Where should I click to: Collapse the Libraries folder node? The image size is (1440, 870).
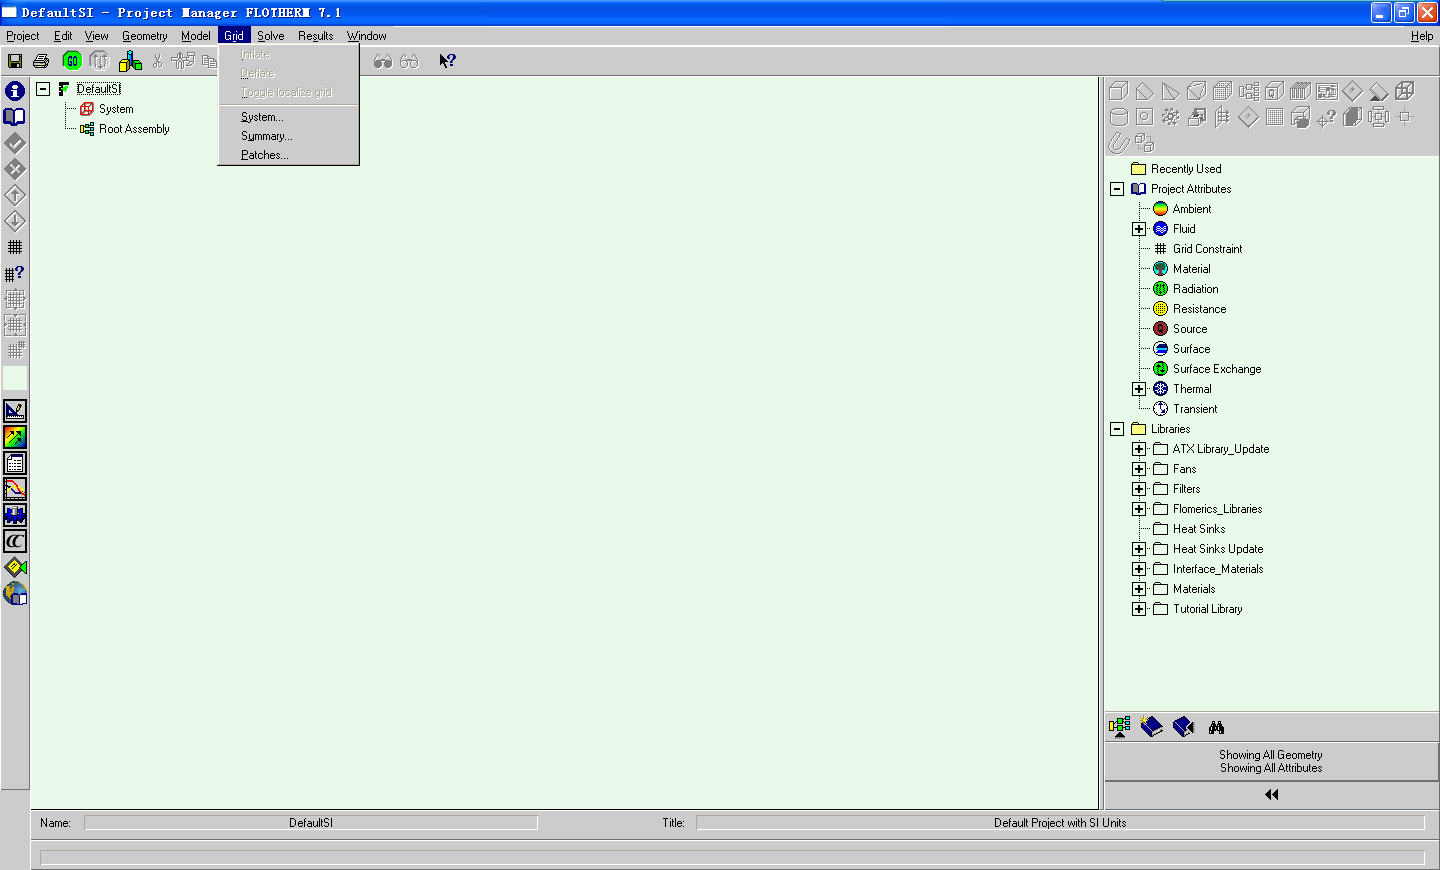tap(1117, 429)
